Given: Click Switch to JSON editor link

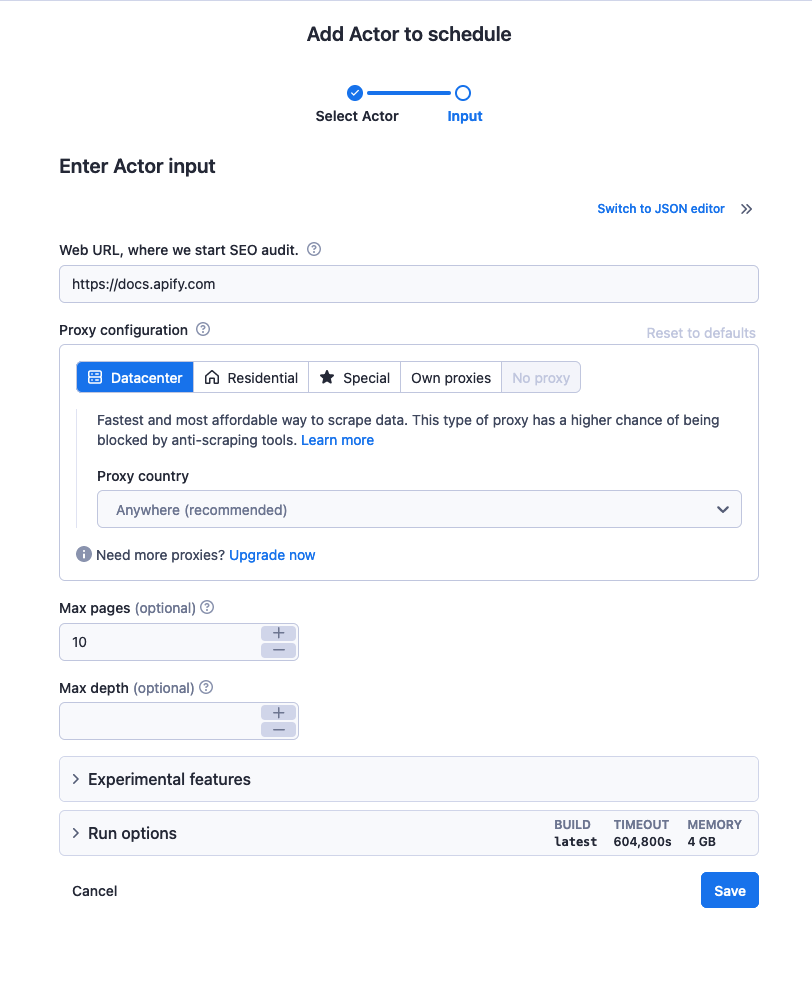Looking at the screenshot, I should pos(661,209).
